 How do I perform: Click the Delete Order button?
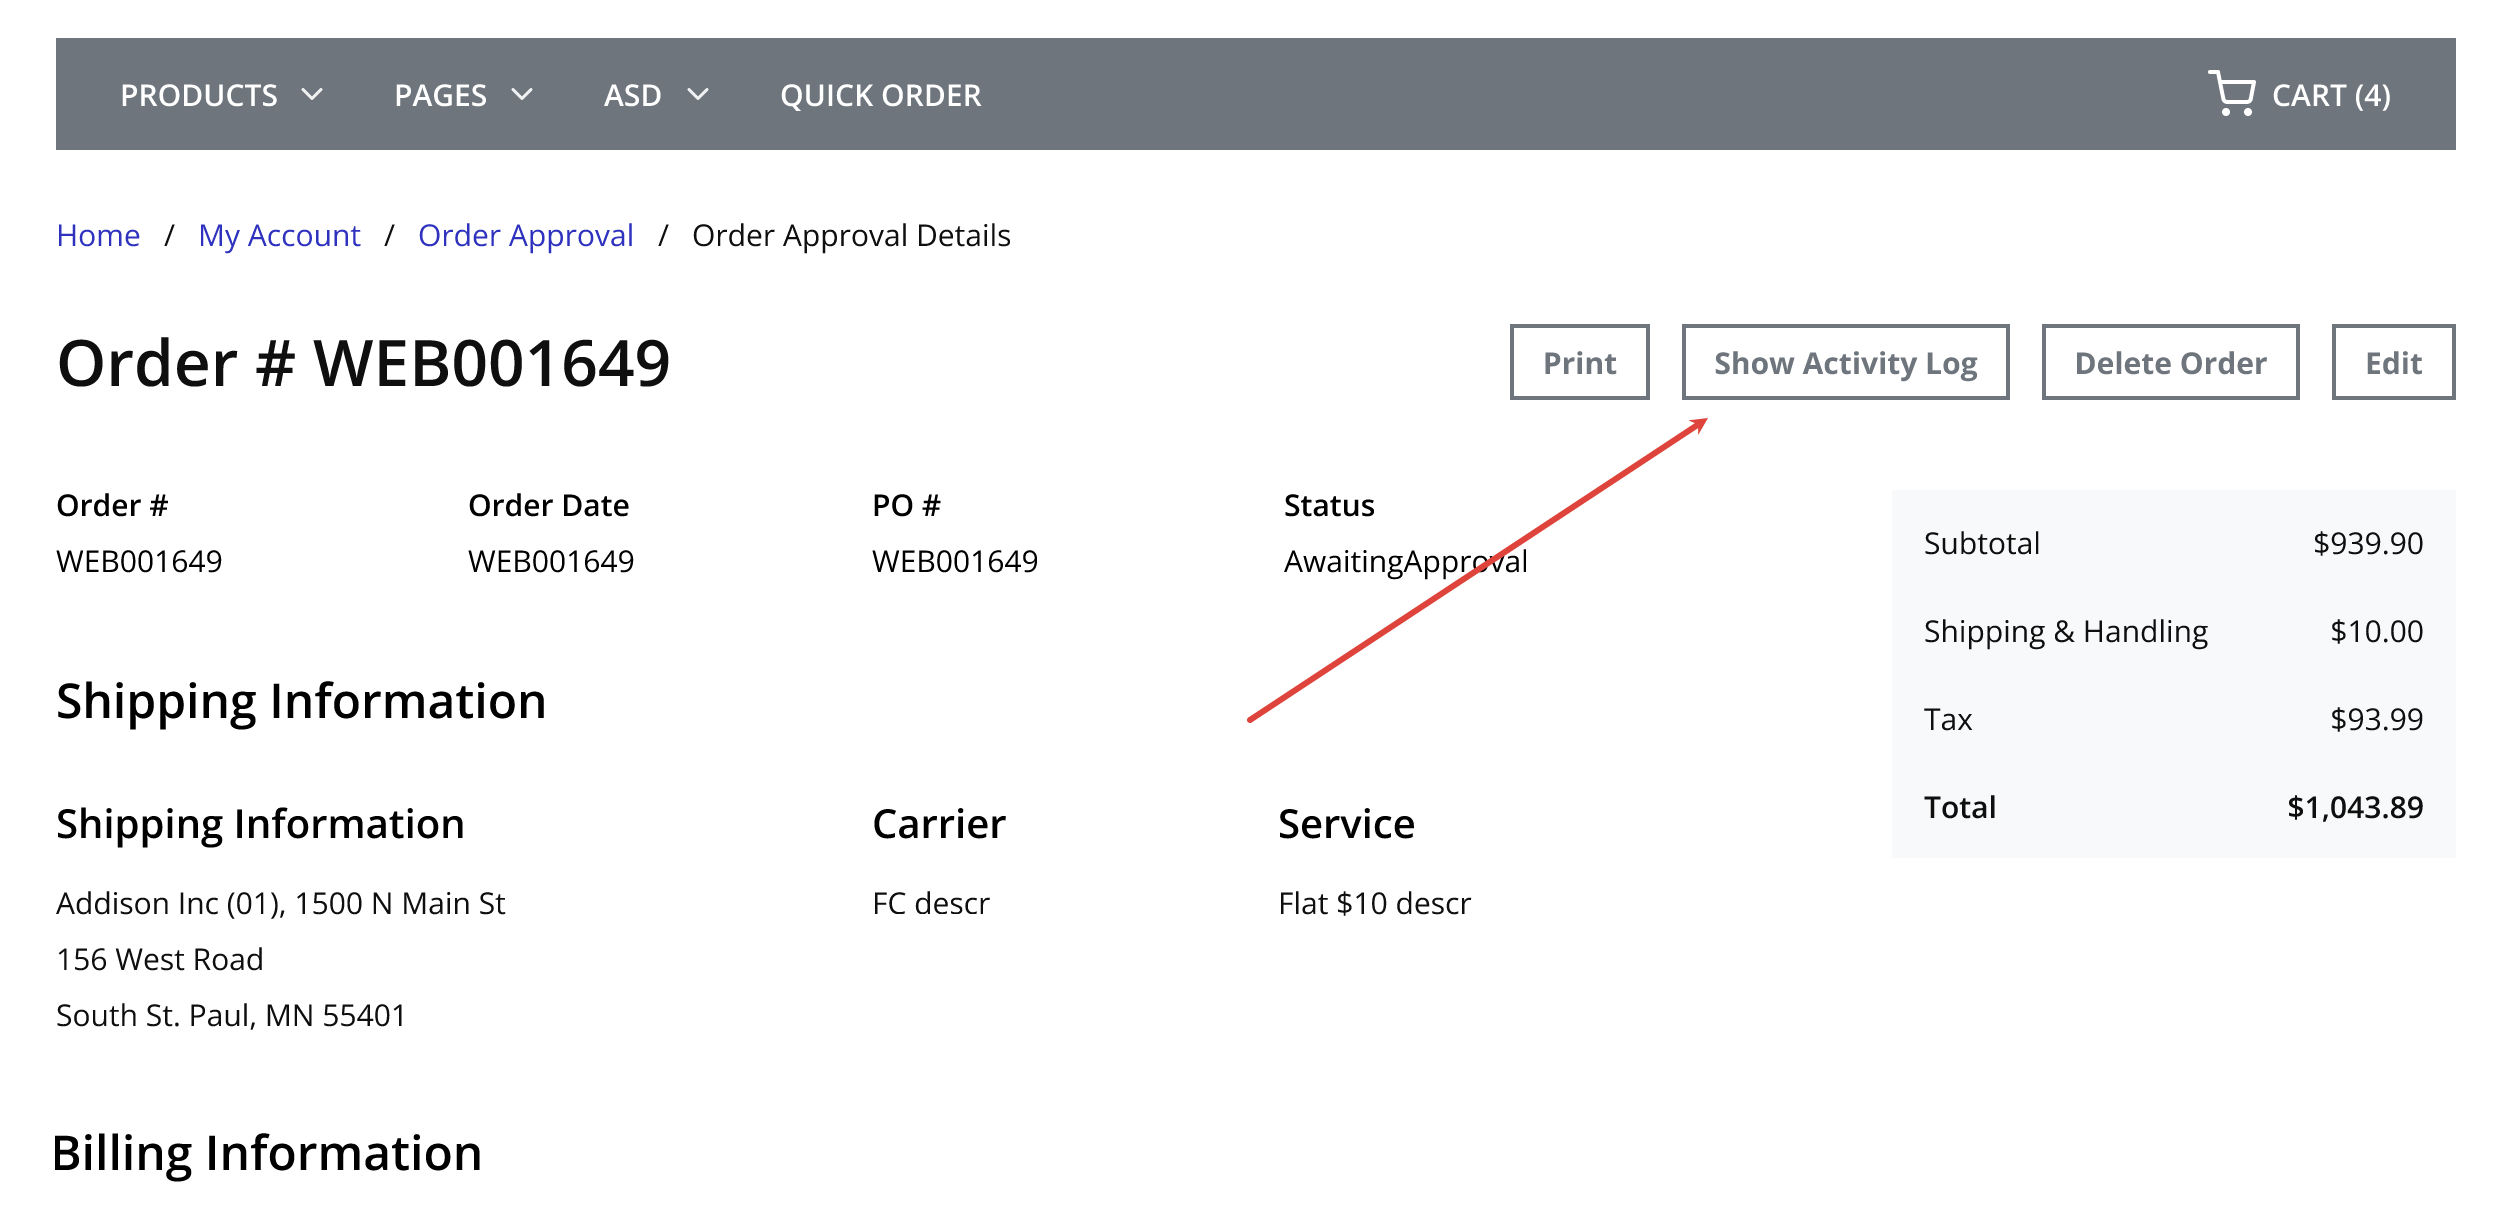click(x=2170, y=362)
